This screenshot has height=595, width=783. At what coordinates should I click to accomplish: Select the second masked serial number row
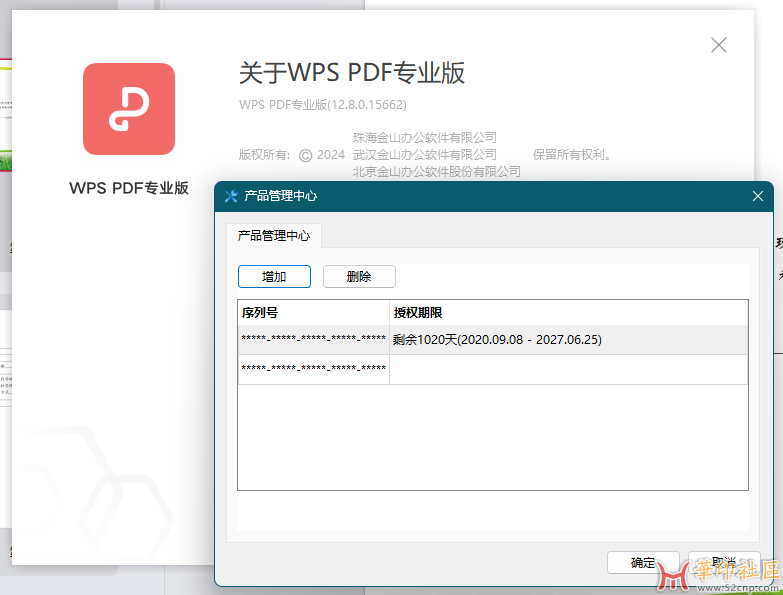click(313, 370)
